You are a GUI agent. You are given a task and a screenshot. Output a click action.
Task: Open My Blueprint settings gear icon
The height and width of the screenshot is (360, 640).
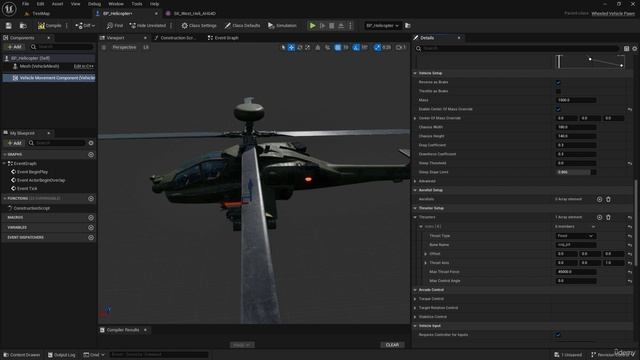coord(91,143)
